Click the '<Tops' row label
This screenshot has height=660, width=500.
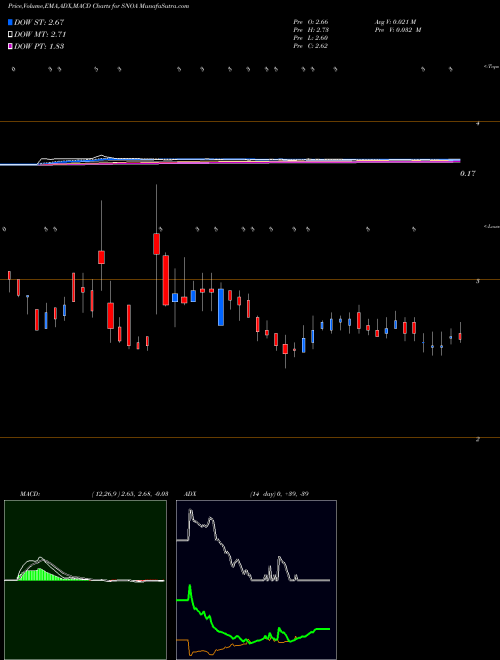pyautogui.click(x=492, y=67)
